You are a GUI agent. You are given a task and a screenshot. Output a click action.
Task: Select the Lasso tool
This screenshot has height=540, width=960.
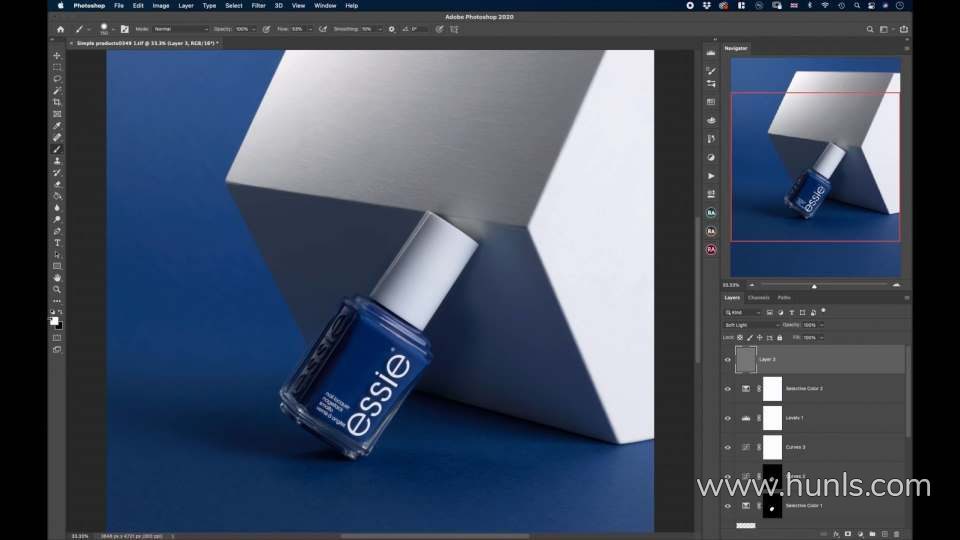[x=57, y=78]
